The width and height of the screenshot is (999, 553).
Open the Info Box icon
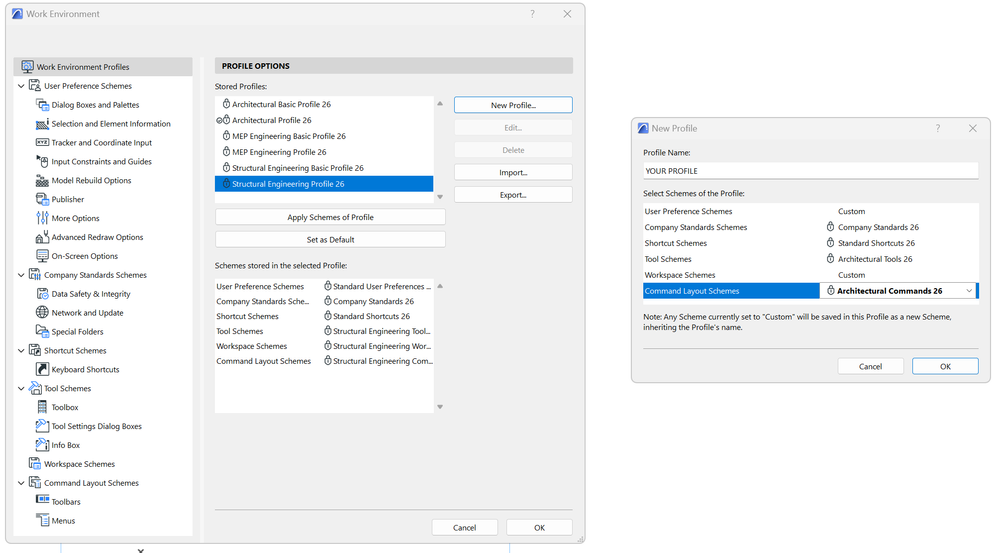point(42,445)
